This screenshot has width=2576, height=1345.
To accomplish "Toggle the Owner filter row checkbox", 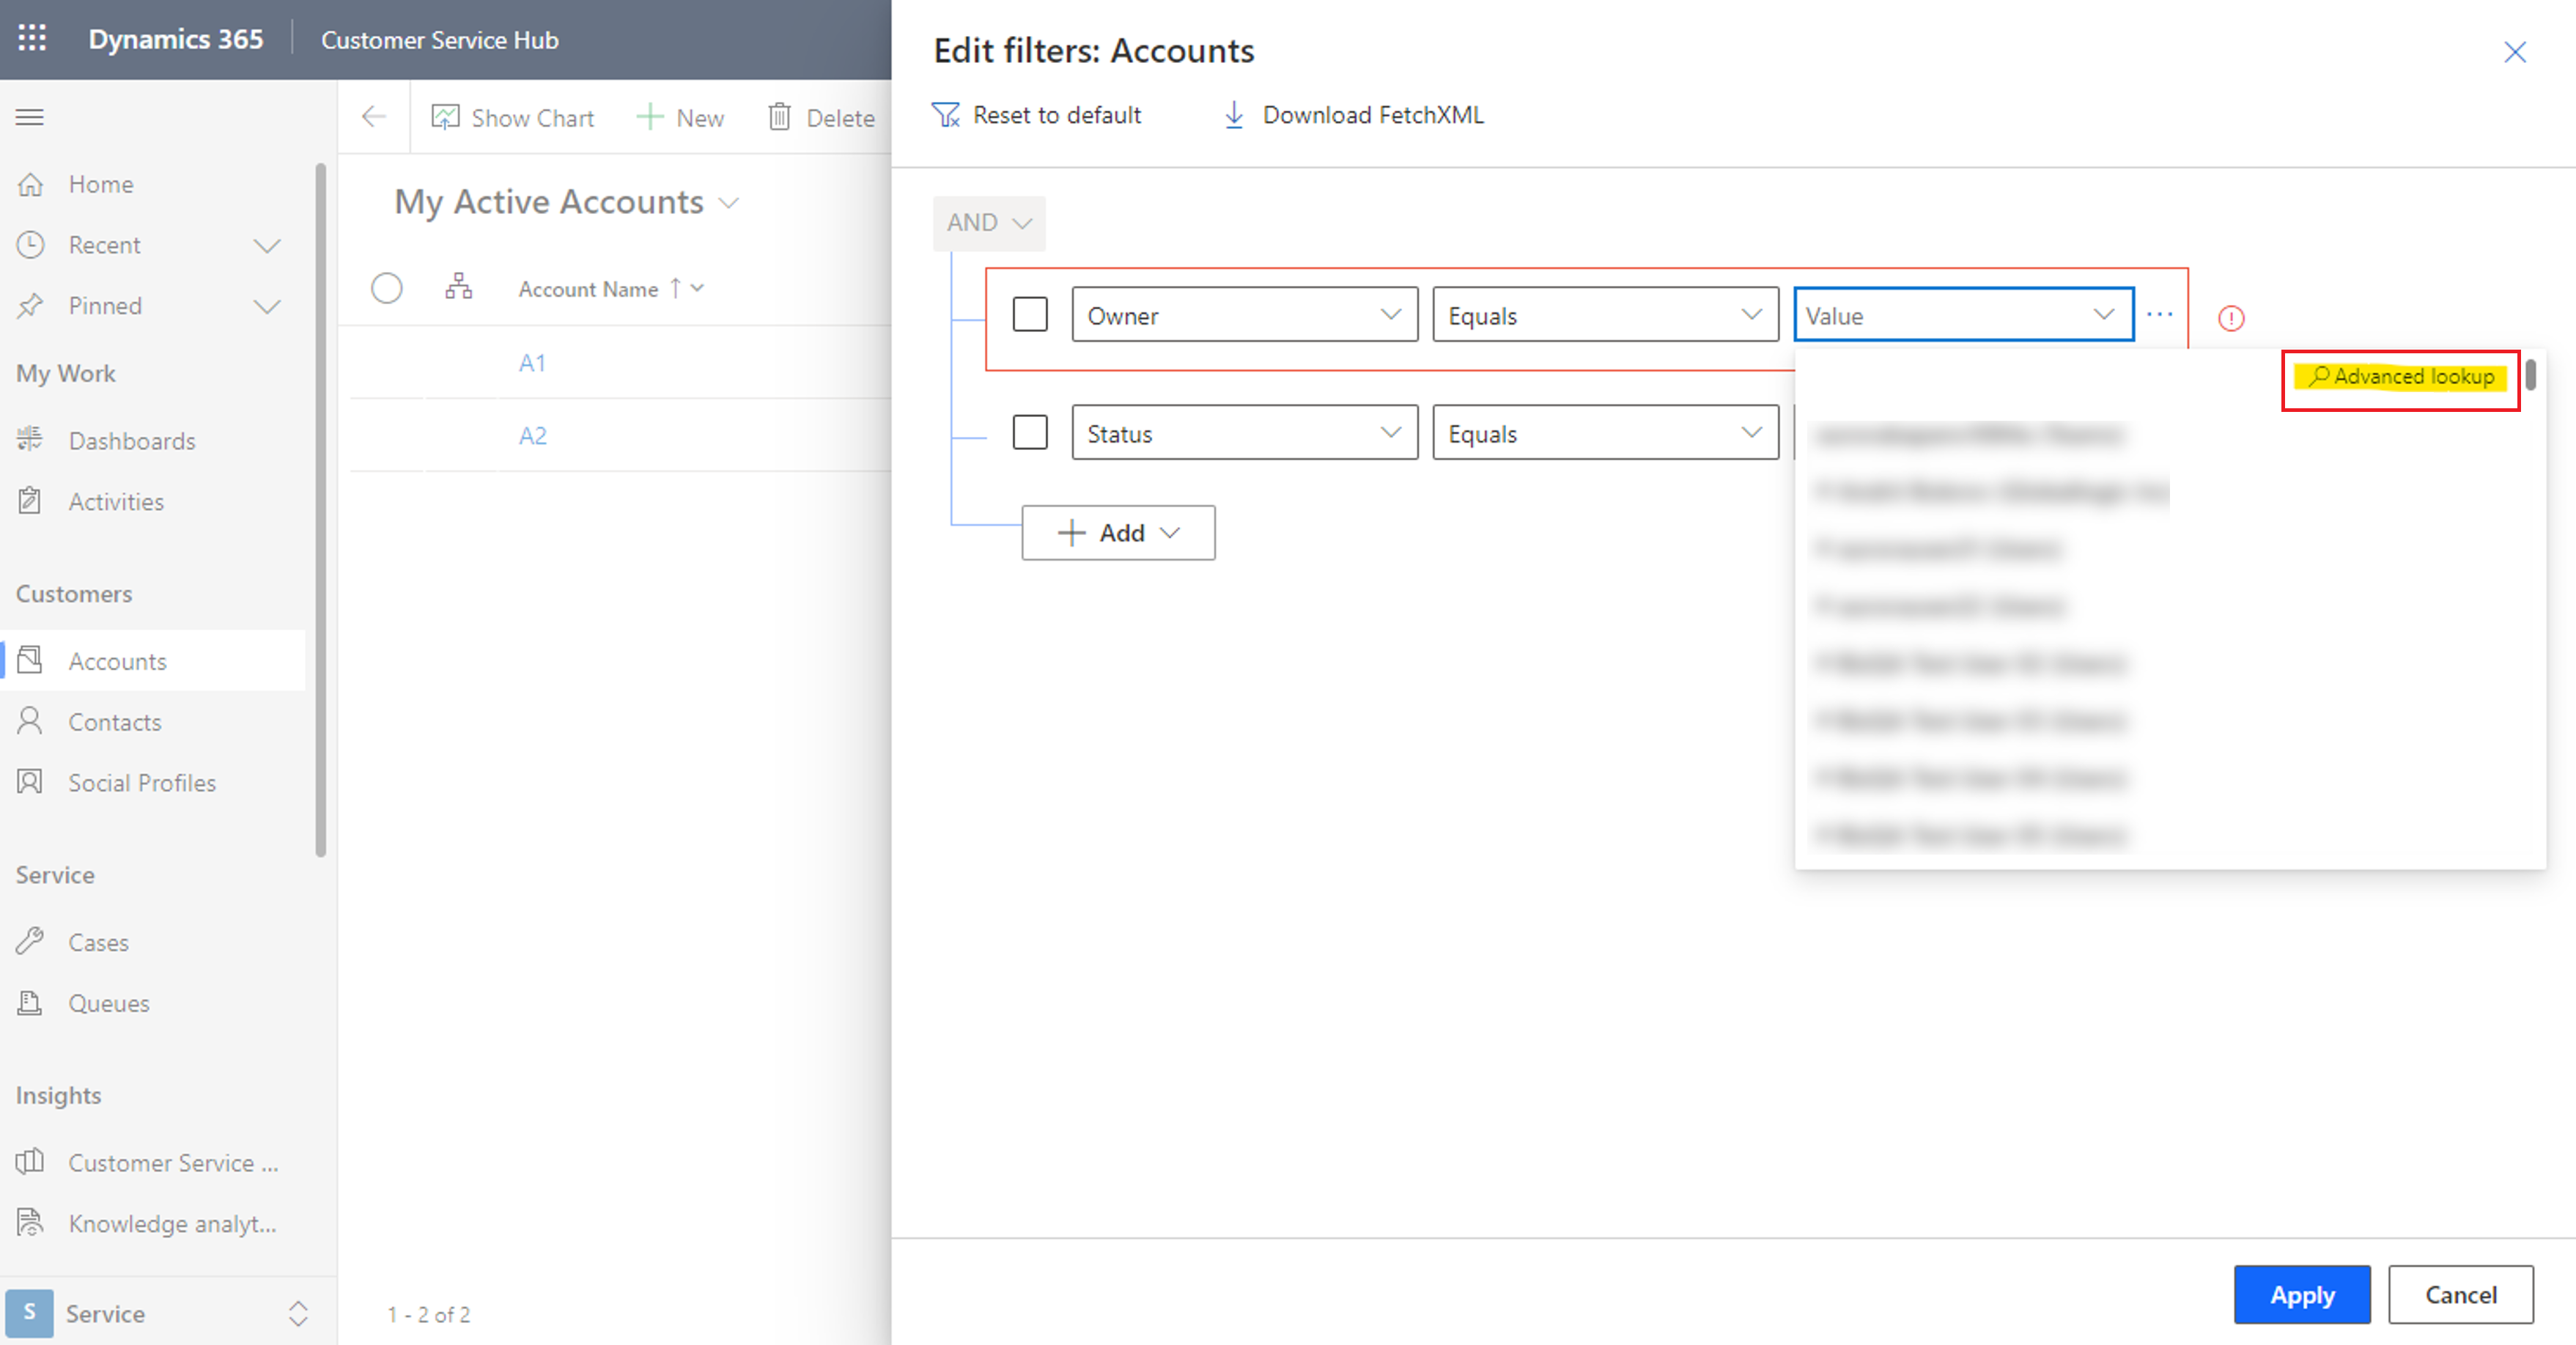I will point(1029,315).
